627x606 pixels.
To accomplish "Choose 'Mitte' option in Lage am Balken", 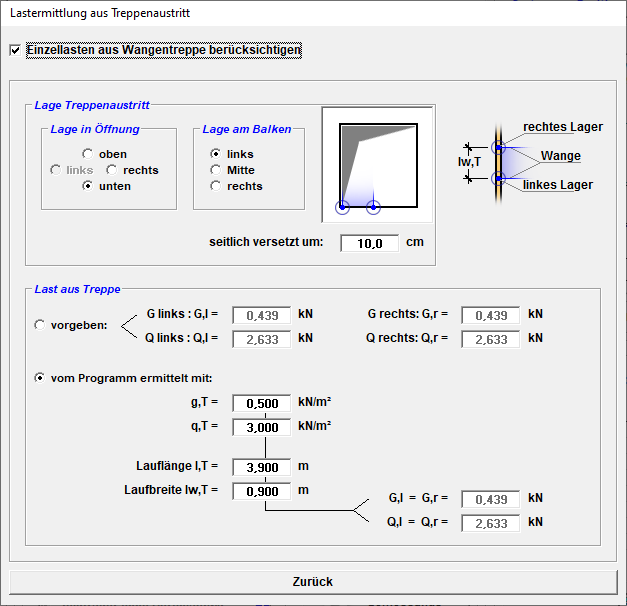I will [x=216, y=170].
